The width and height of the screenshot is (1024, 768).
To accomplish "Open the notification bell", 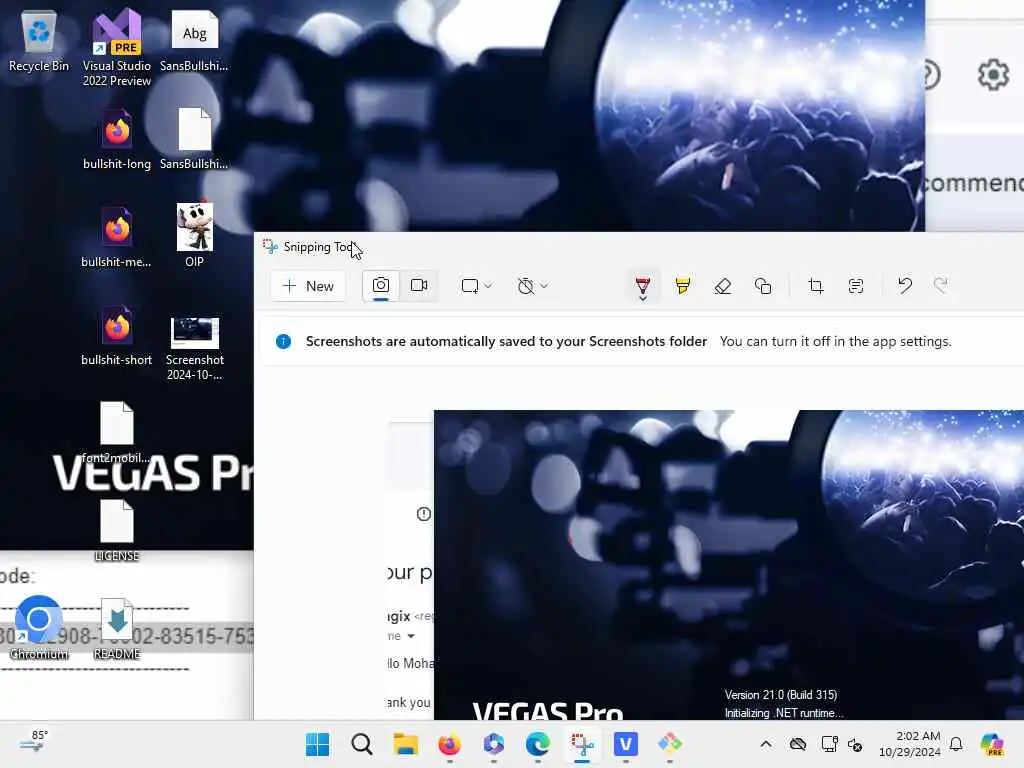I will coord(956,744).
